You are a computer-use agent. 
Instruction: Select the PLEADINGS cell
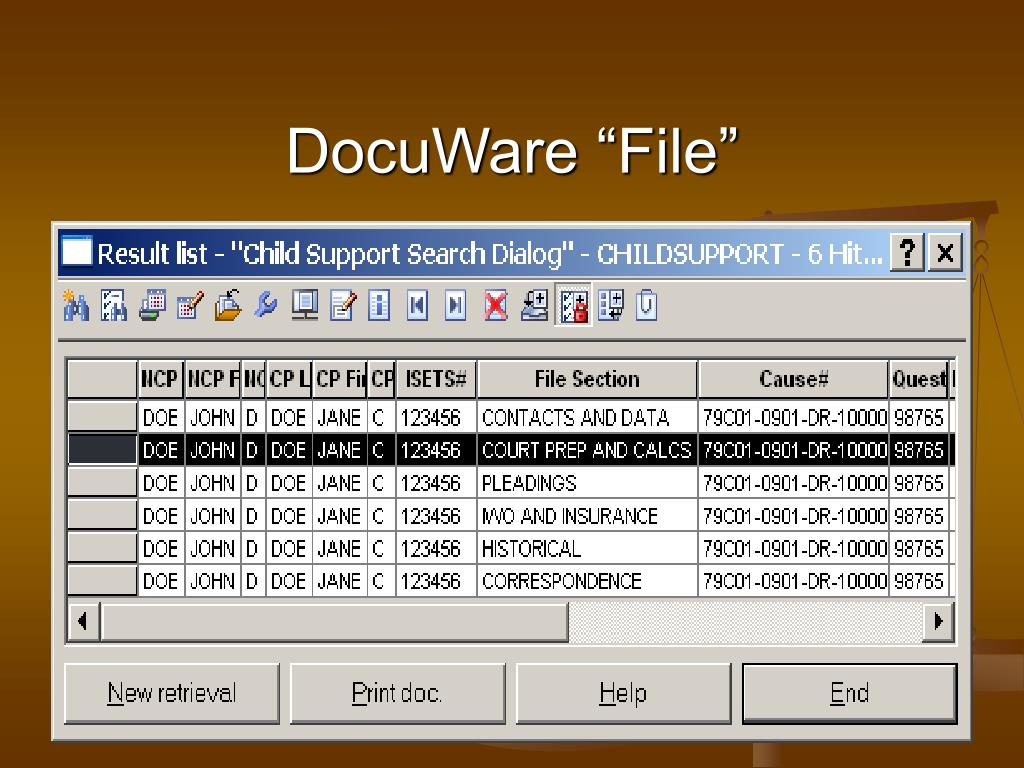click(587, 483)
